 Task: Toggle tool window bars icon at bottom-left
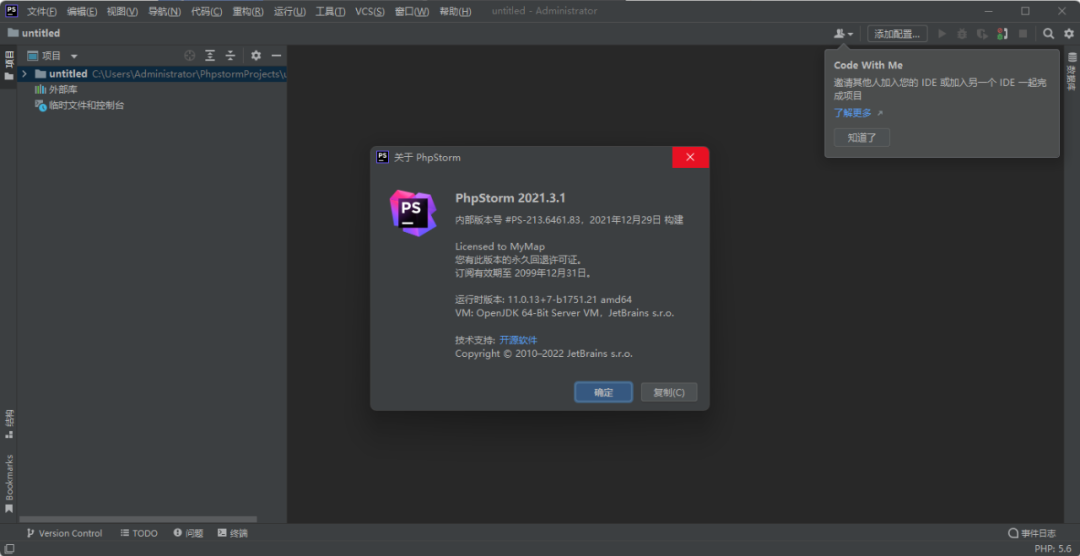coord(9,548)
